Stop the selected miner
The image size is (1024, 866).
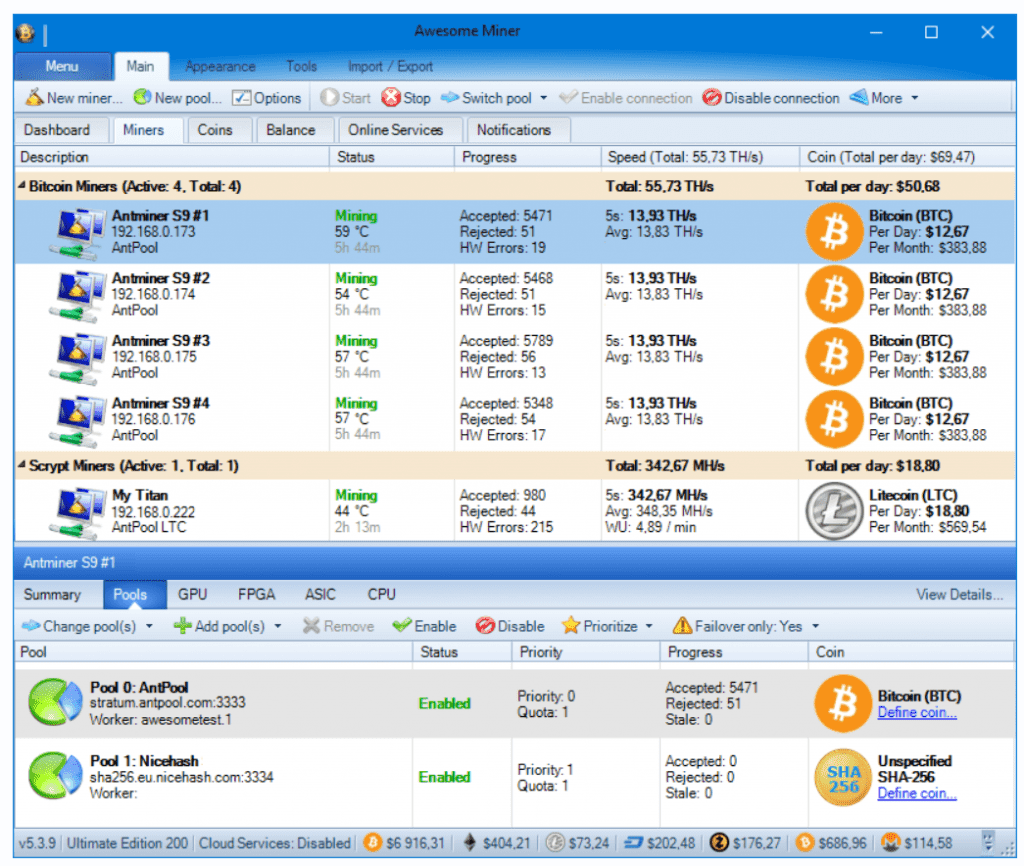tap(406, 98)
